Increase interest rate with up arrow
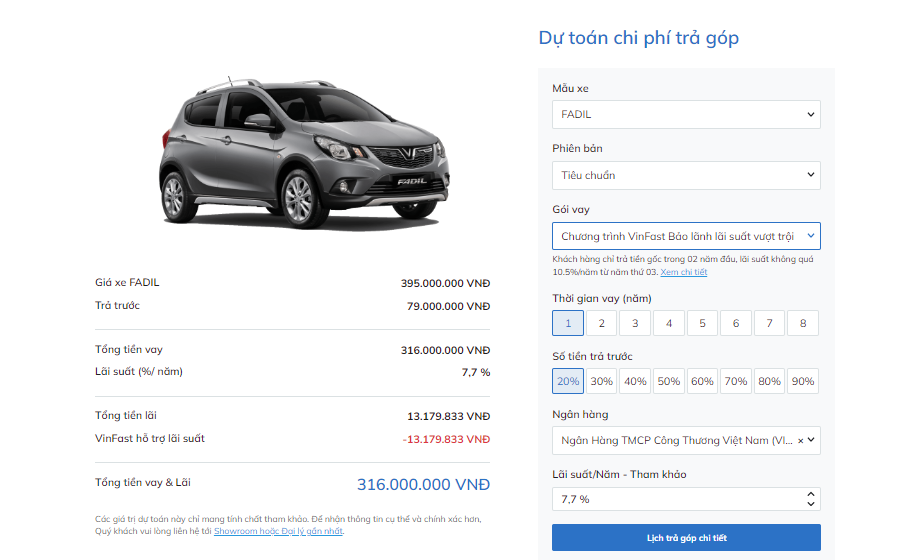Image resolution: width=916 pixels, height=560 pixels. (x=811, y=494)
